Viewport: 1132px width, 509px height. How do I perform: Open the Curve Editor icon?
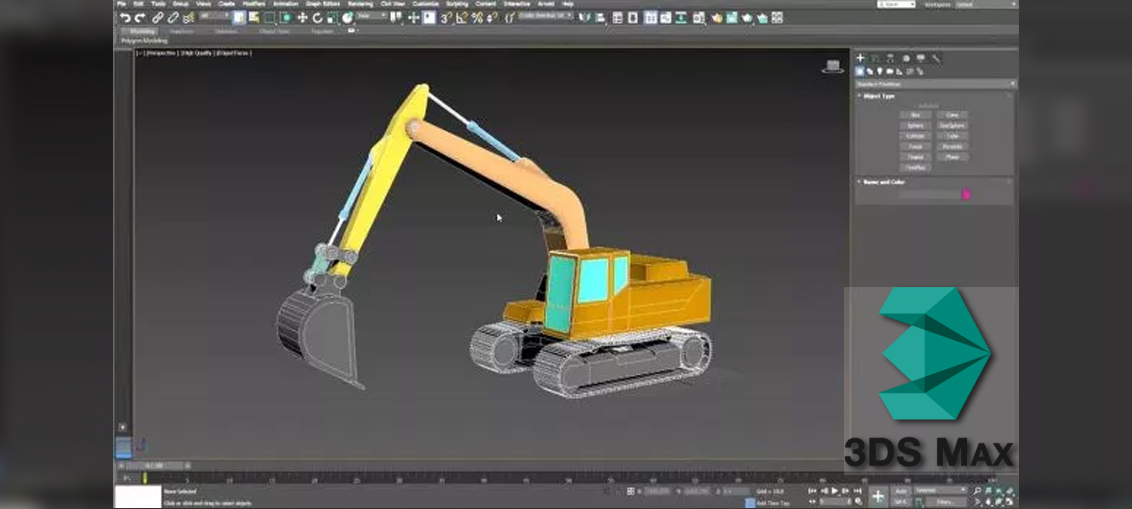666,18
